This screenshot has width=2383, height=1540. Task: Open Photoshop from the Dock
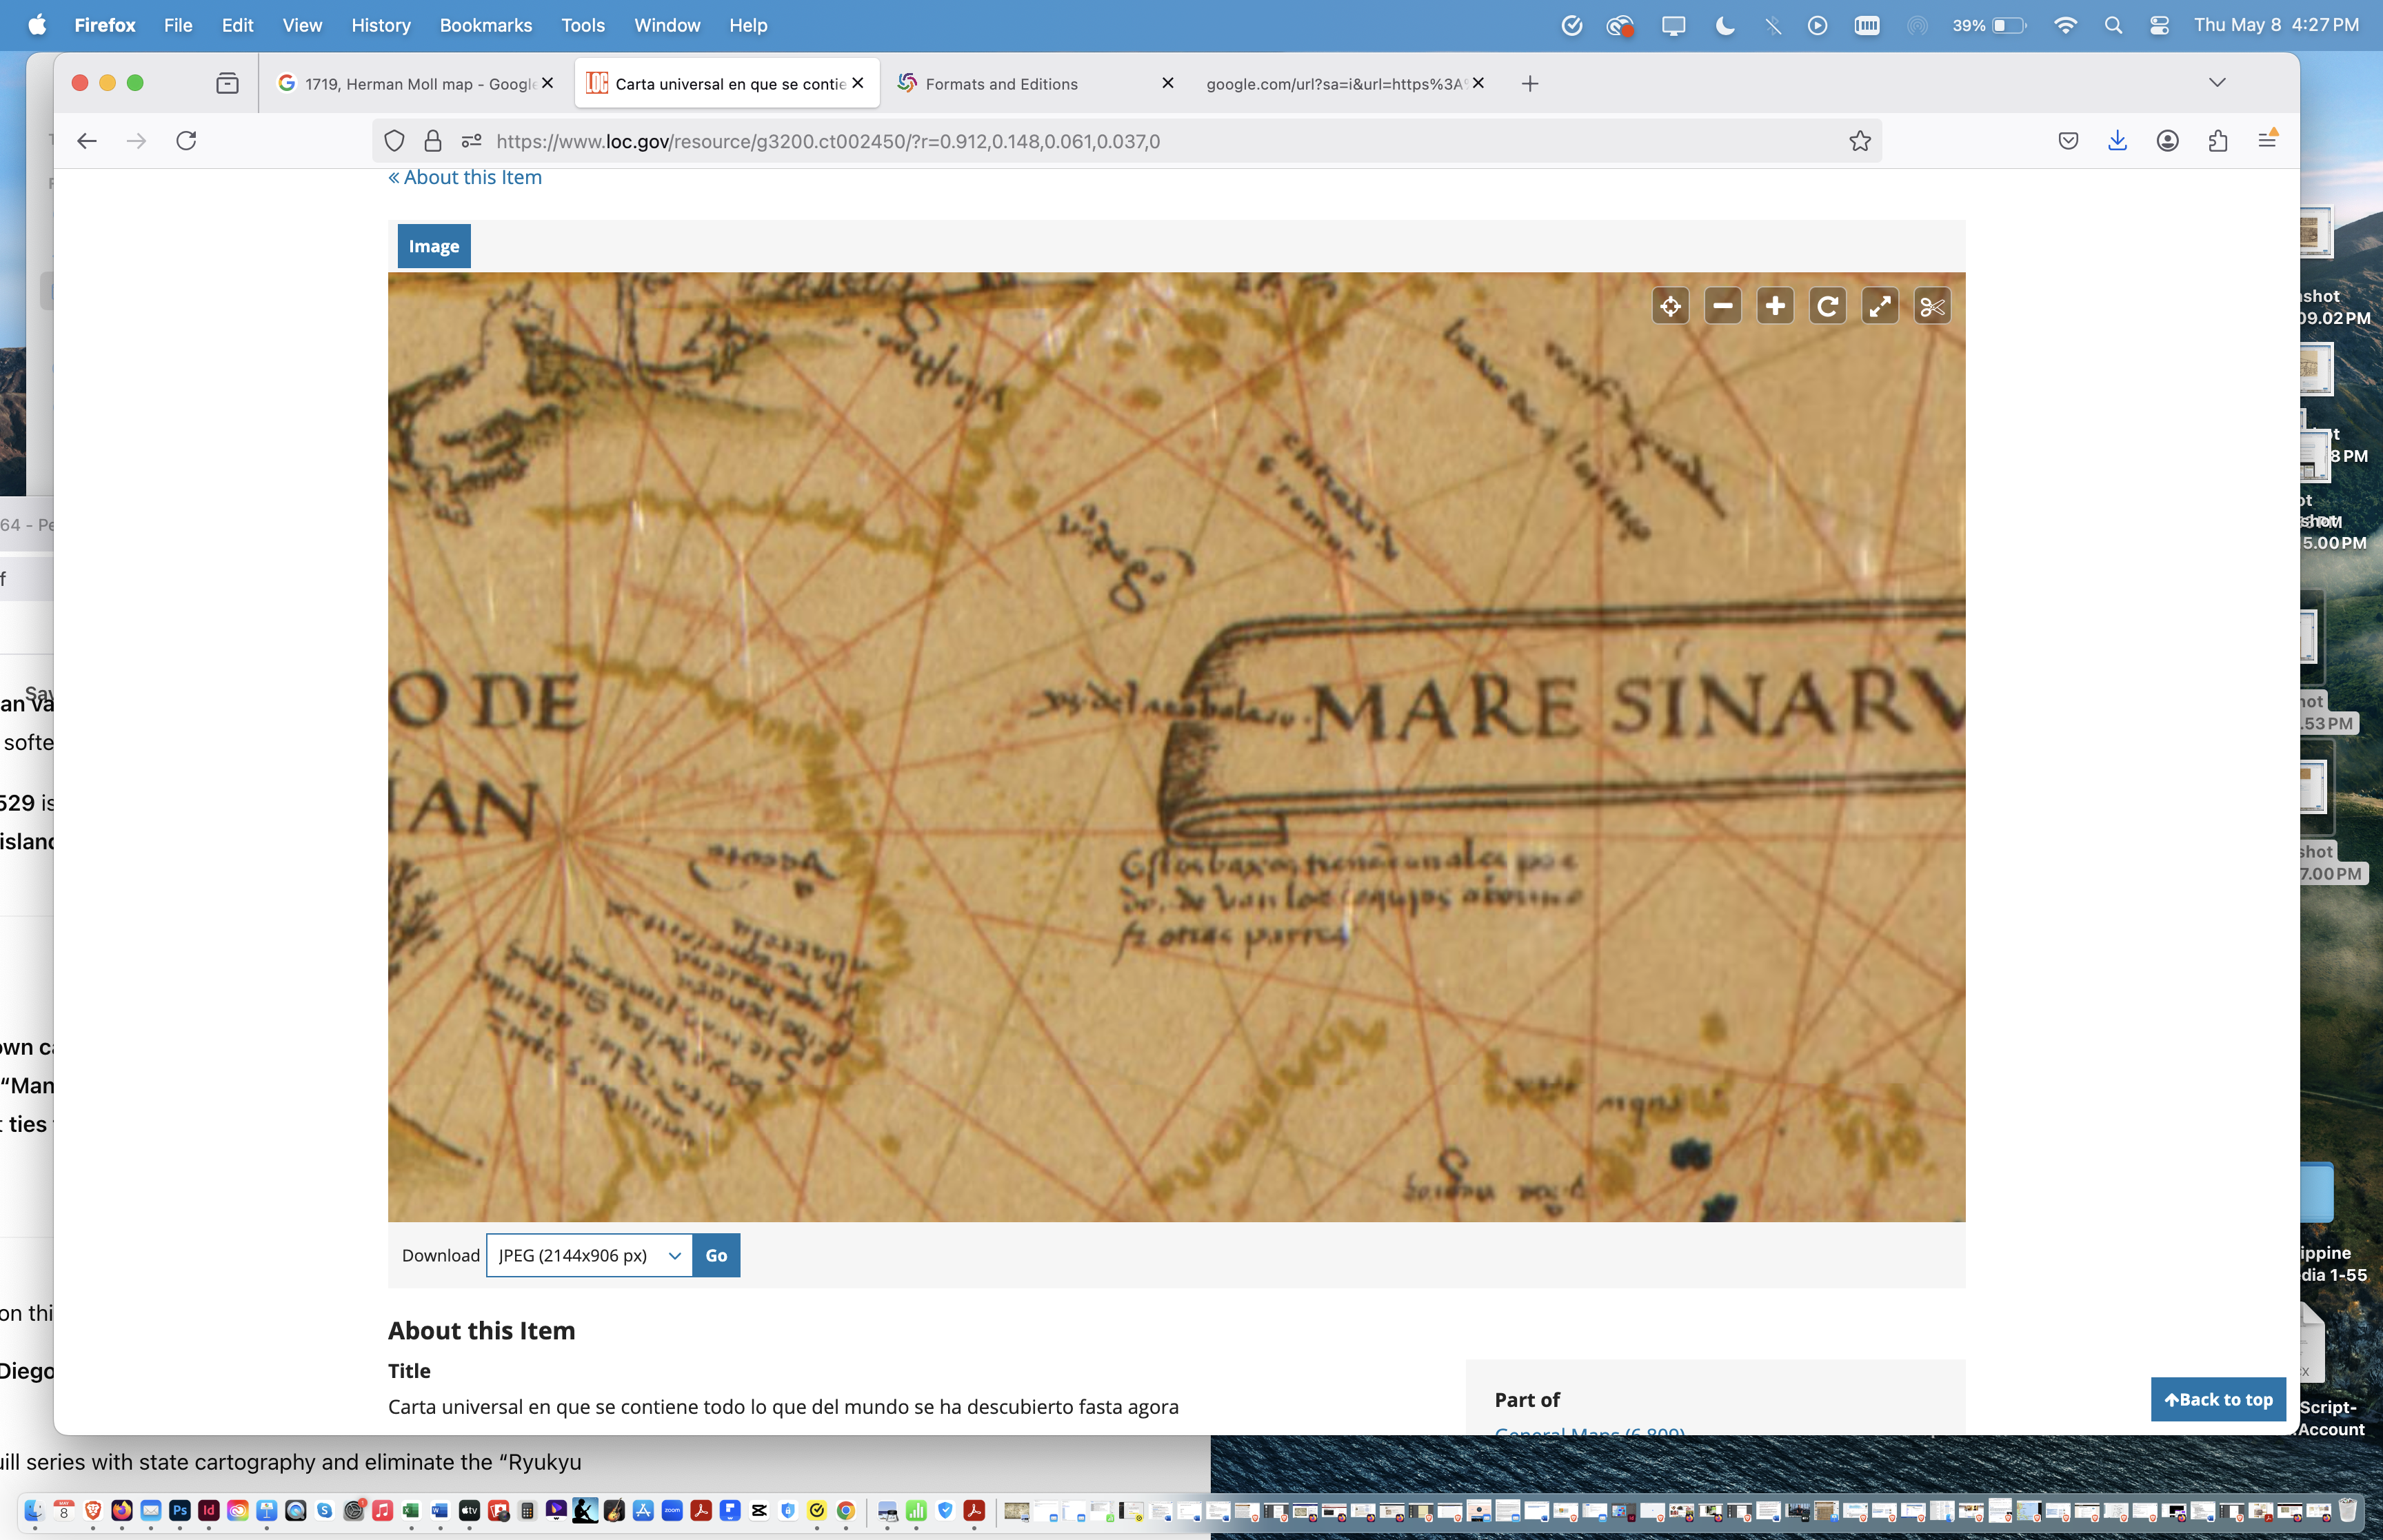[180, 1510]
